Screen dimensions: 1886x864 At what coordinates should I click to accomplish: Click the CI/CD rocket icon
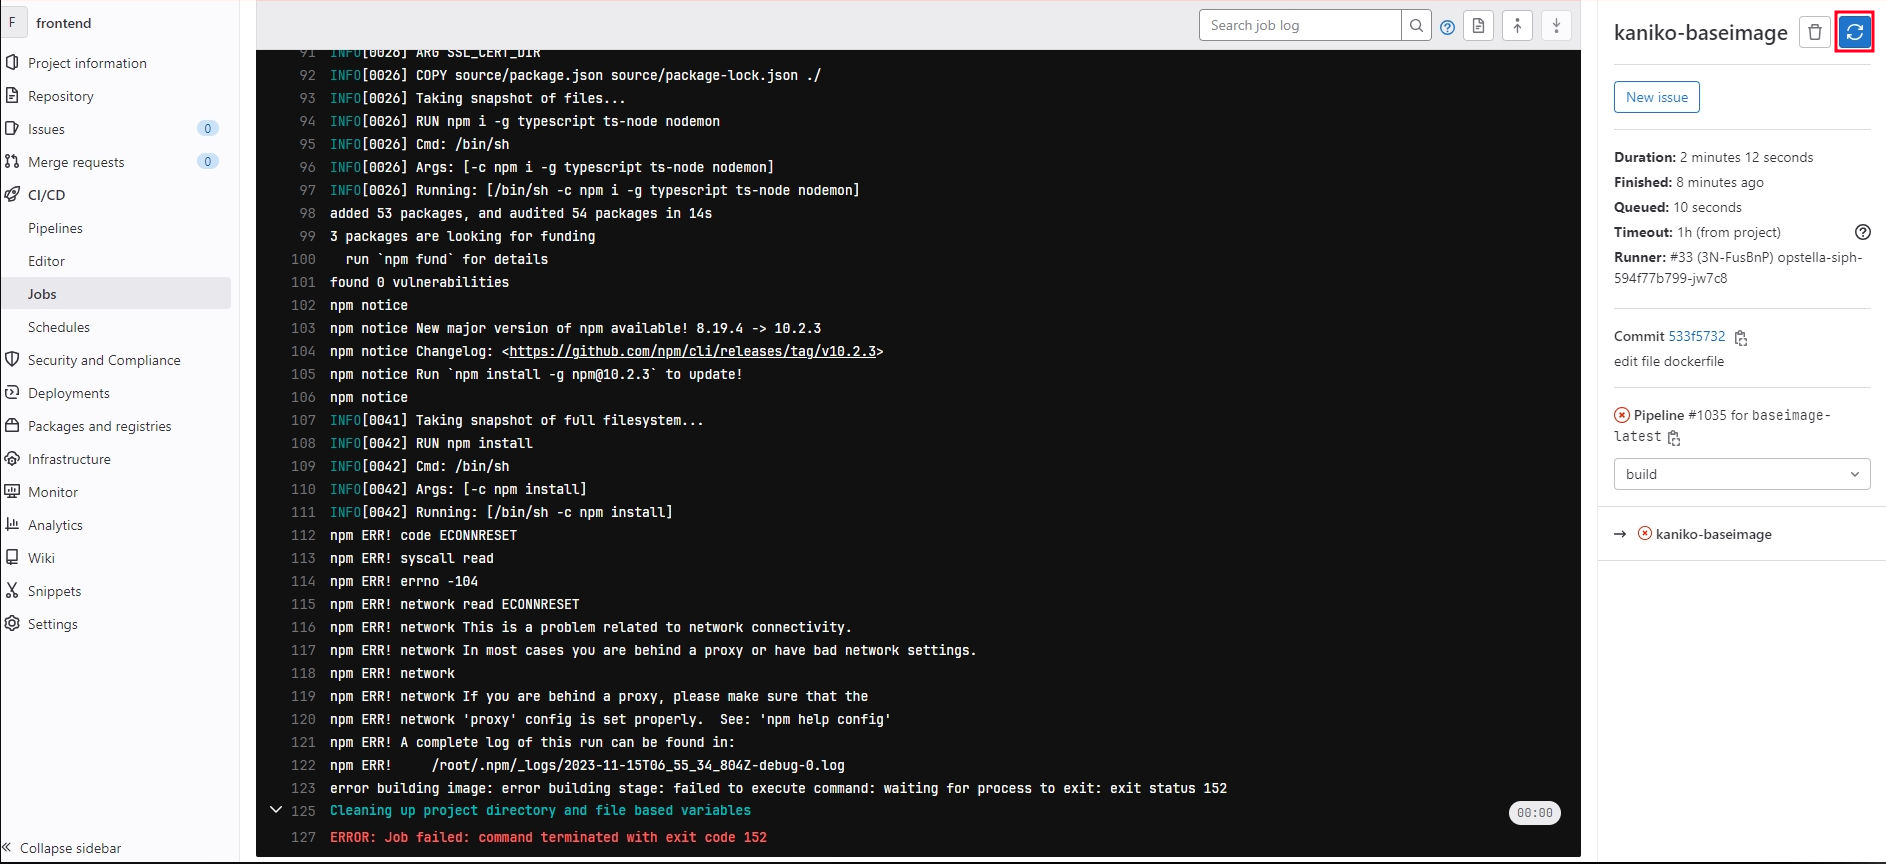click(12, 194)
